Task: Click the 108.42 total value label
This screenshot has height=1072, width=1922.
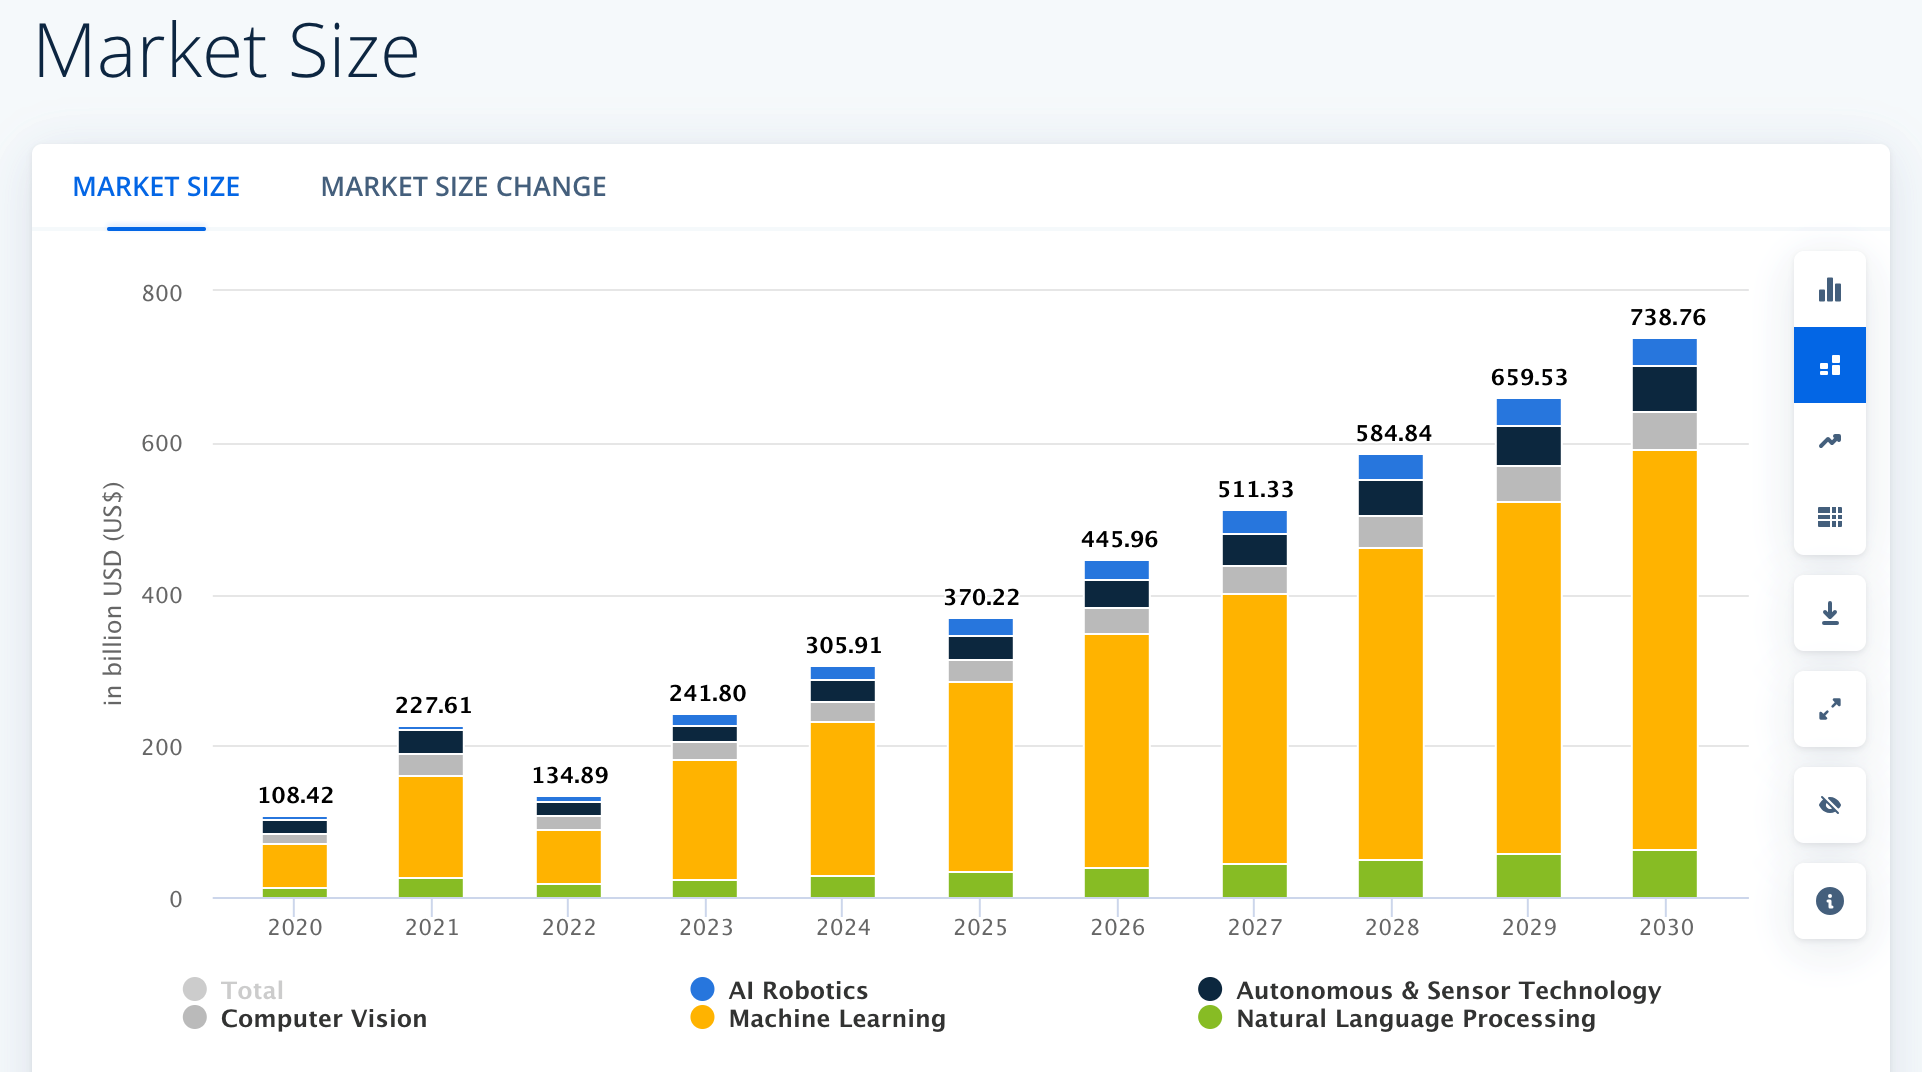Action: click(295, 795)
